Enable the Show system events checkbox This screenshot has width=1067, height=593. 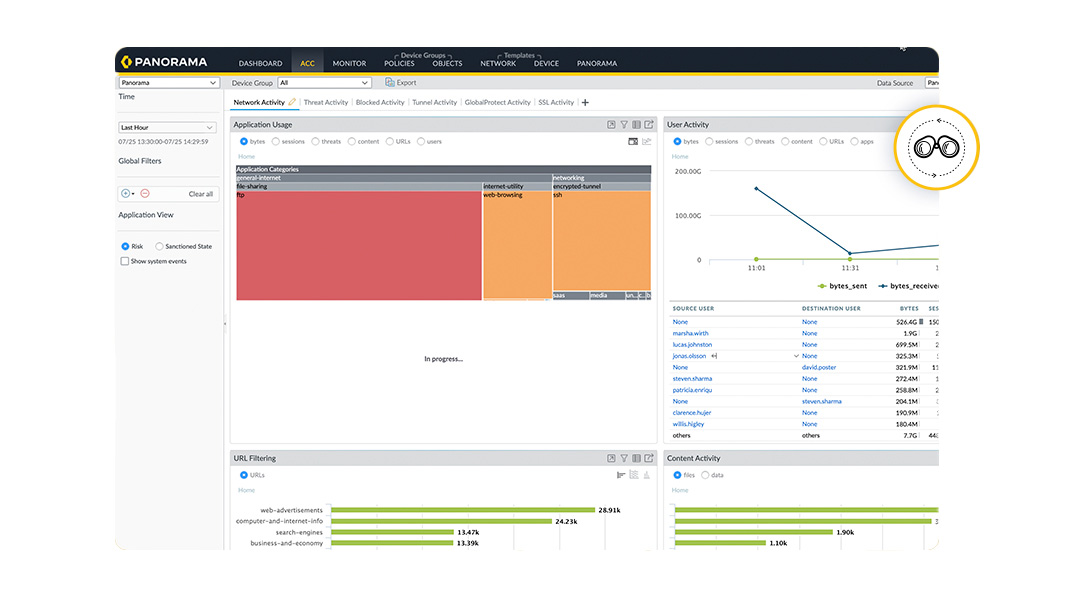click(125, 261)
